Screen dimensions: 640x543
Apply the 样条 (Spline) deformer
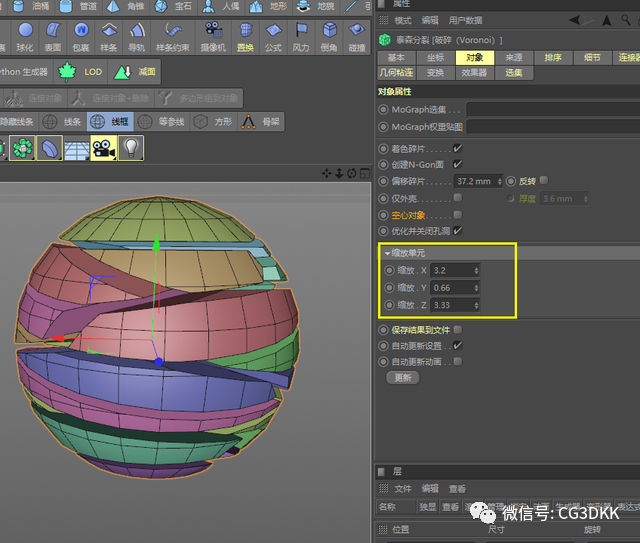click(109, 37)
